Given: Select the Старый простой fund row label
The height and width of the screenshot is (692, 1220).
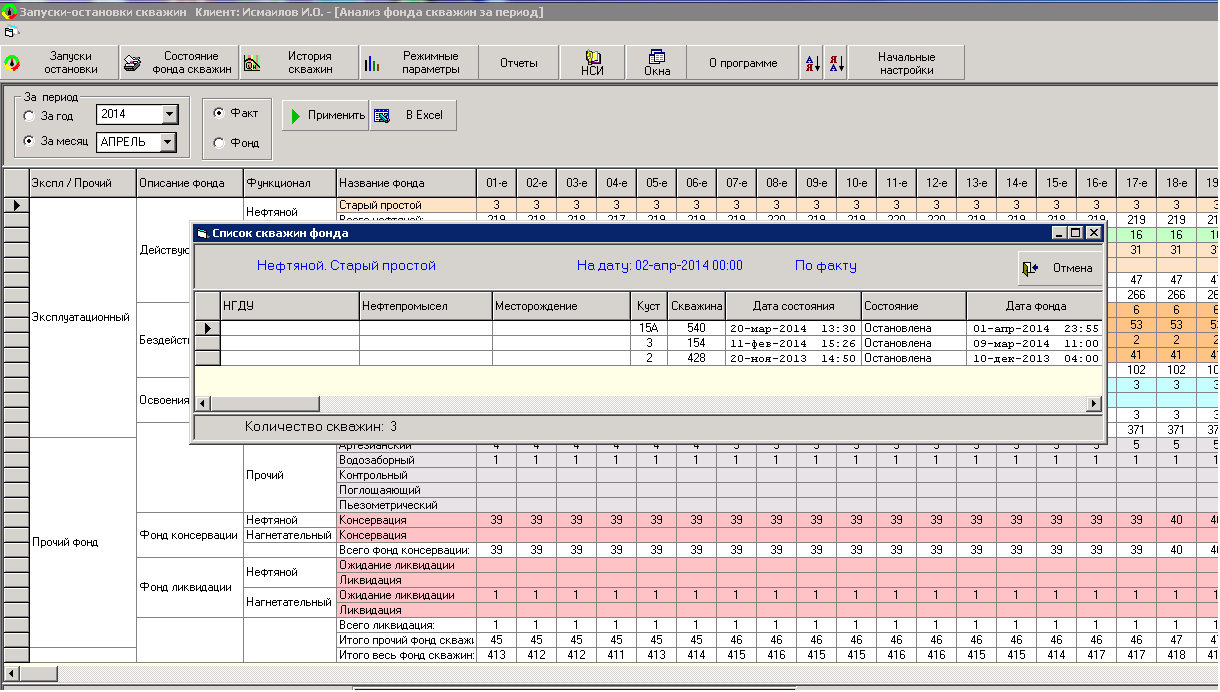Looking at the screenshot, I should click(x=406, y=205).
